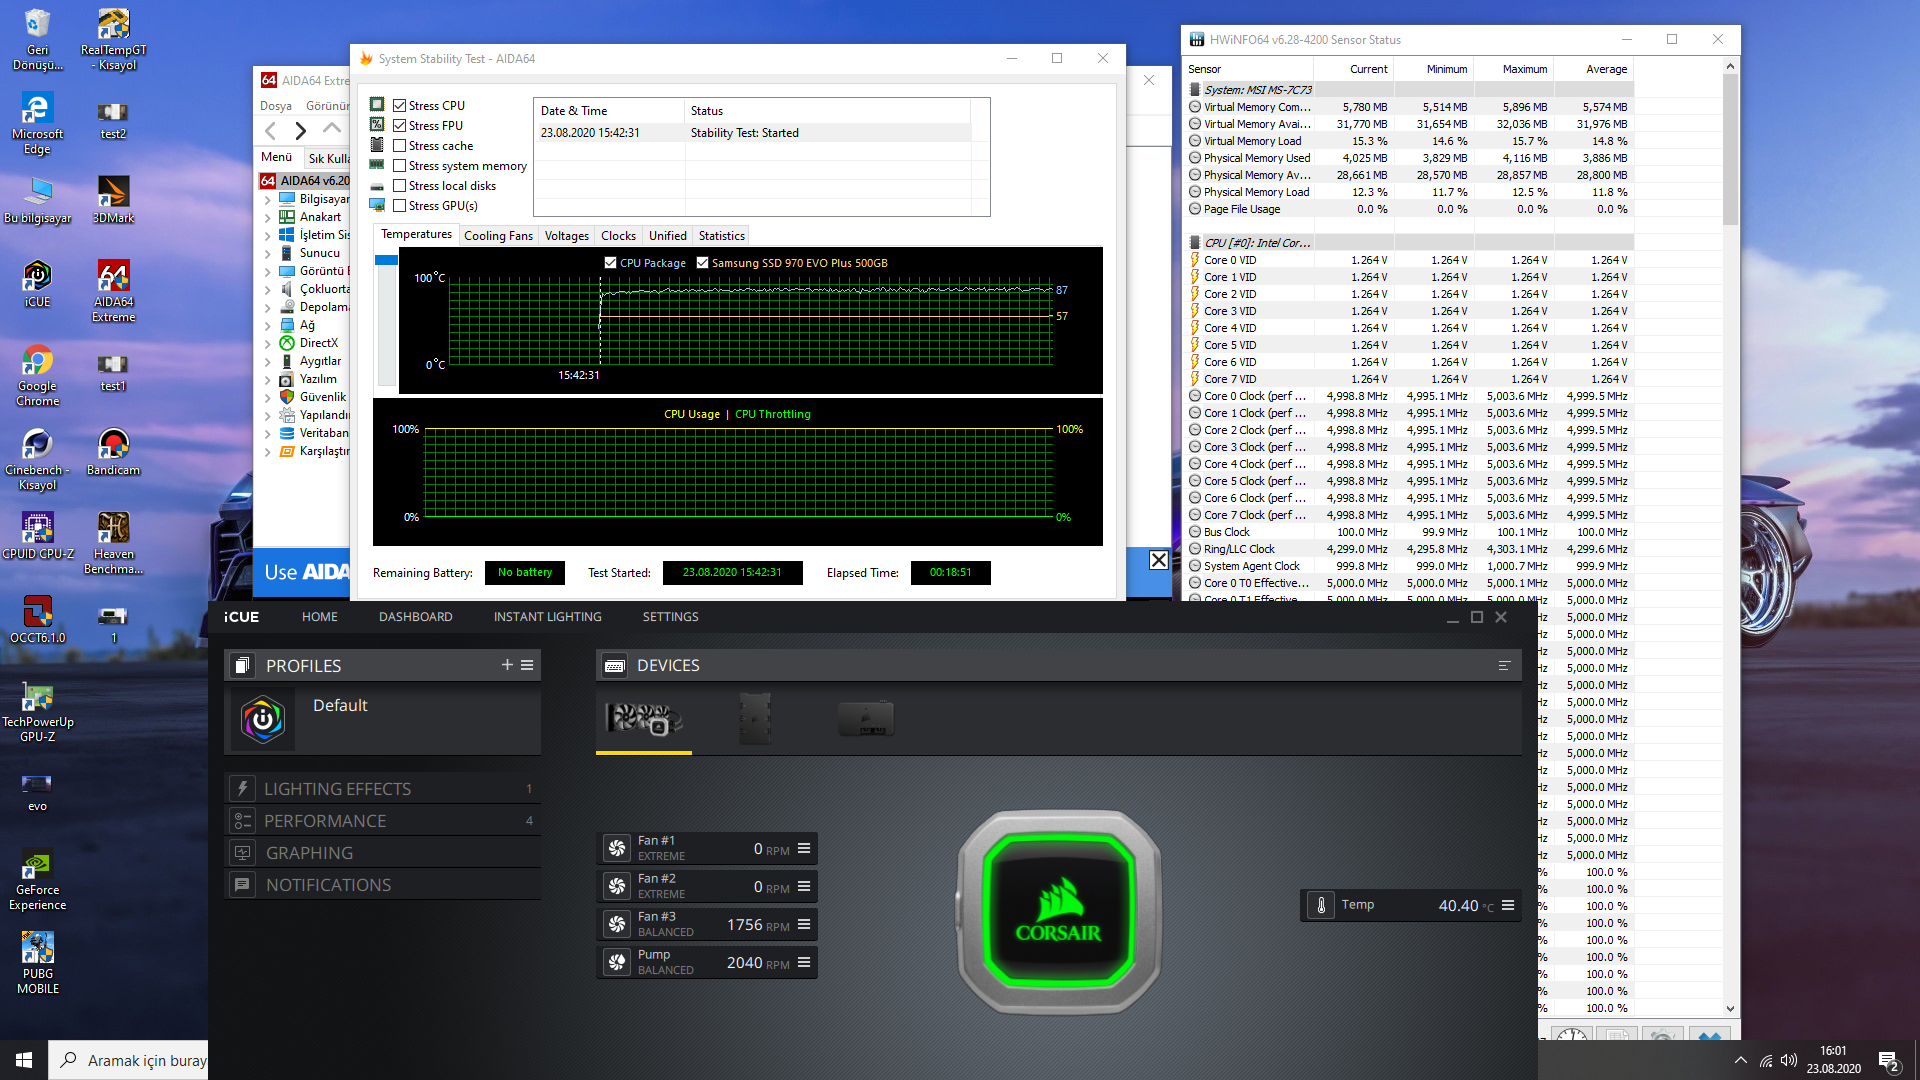Select the AIO cooler device in iCUE
Screen dimensions: 1920x1080
(644, 718)
